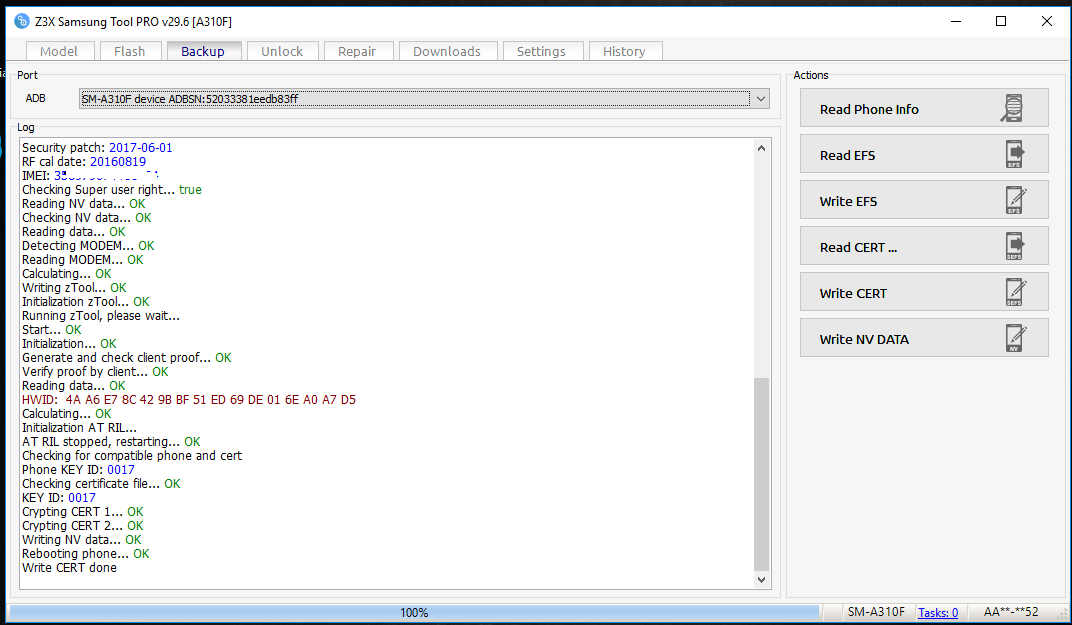Click the Write NV DATA pencil icon

tap(1015, 338)
